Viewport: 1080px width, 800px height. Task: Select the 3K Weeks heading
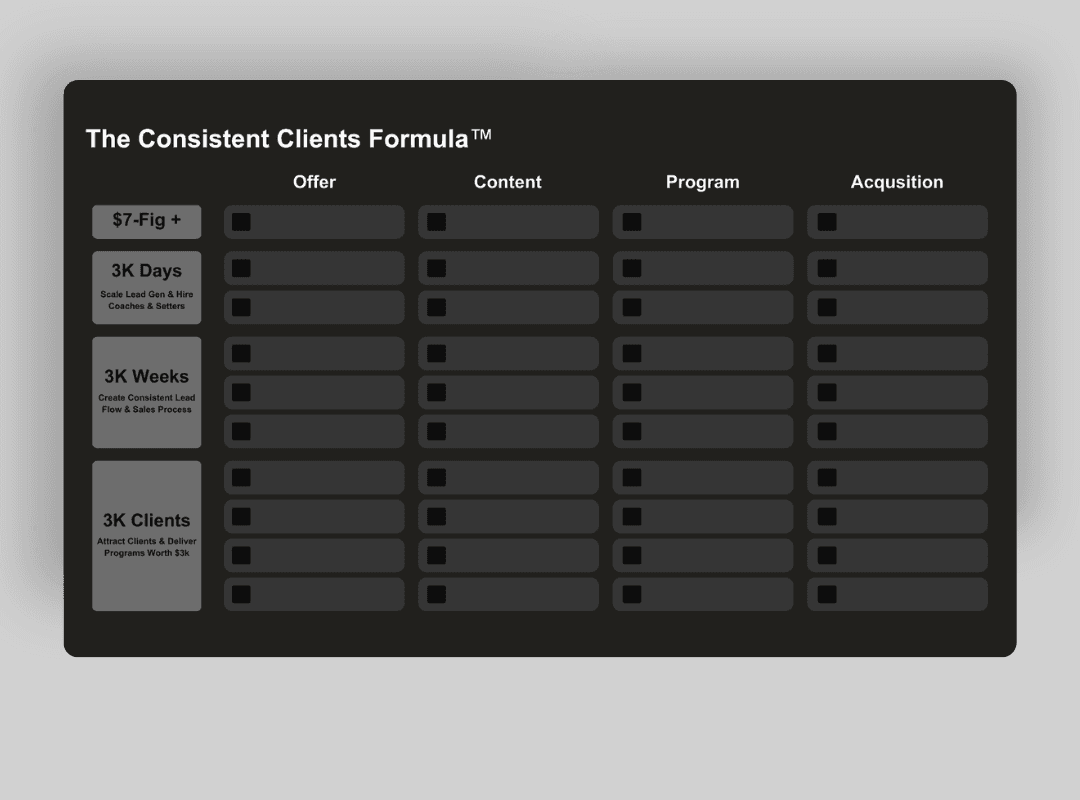(x=147, y=376)
